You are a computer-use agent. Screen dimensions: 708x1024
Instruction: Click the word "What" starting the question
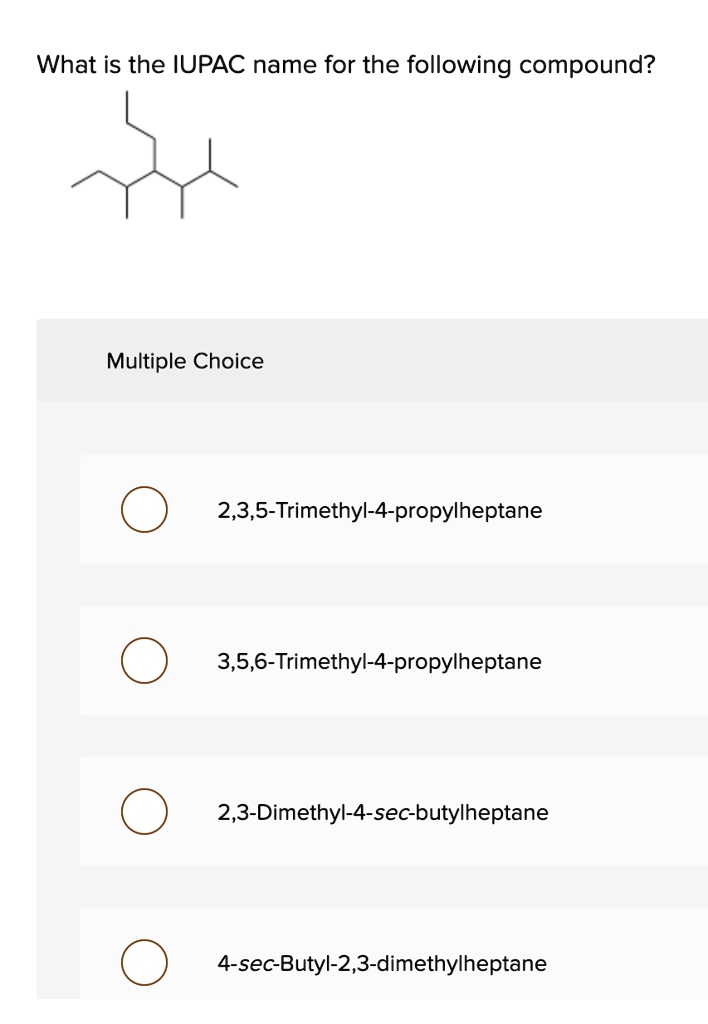tap(64, 66)
